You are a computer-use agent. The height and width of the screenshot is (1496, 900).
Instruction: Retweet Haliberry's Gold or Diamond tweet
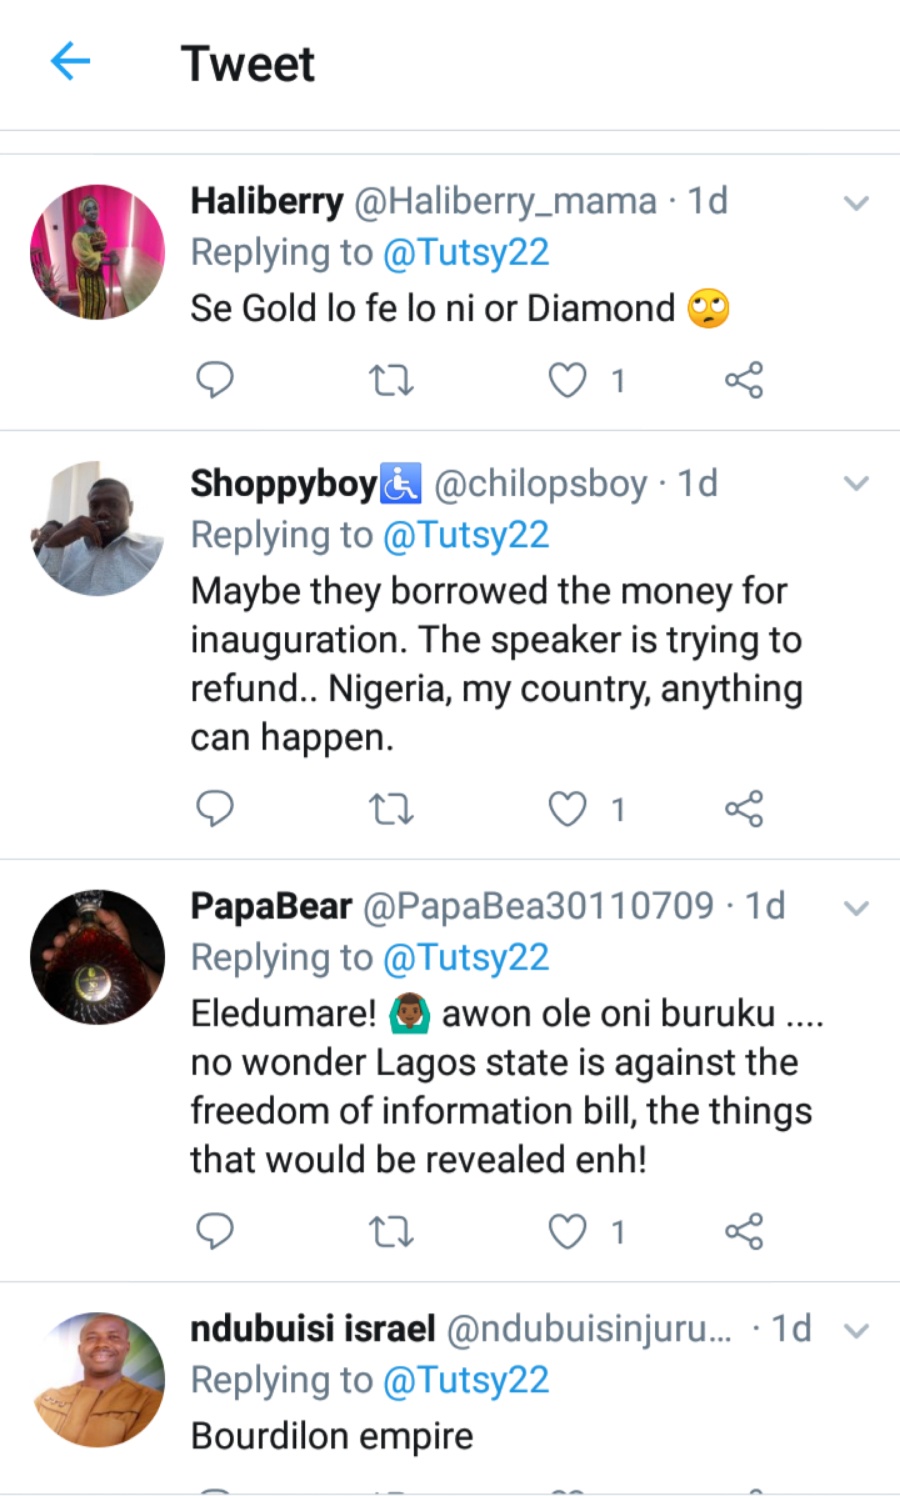tap(391, 381)
